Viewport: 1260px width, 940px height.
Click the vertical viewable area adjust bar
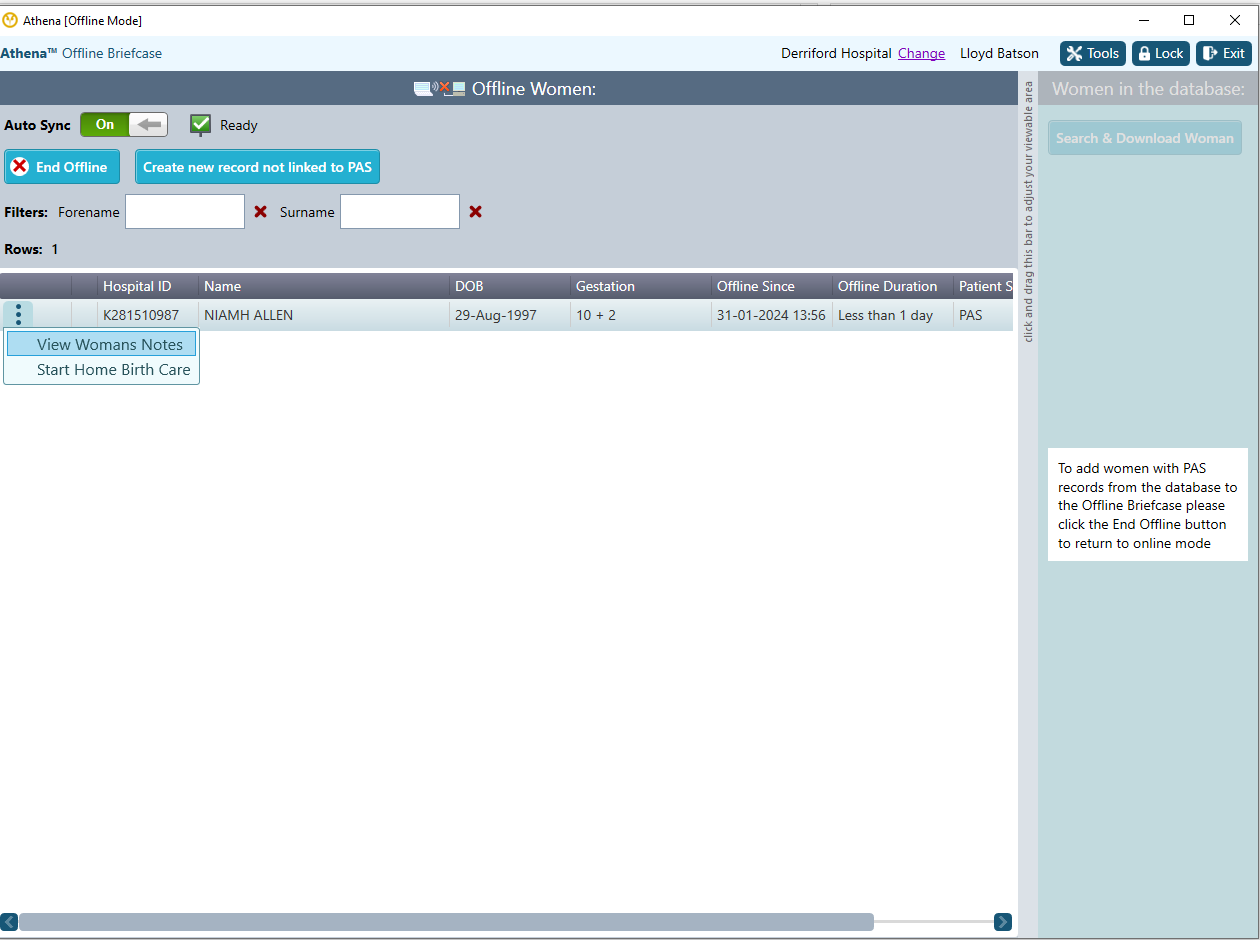coord(1028,505)
